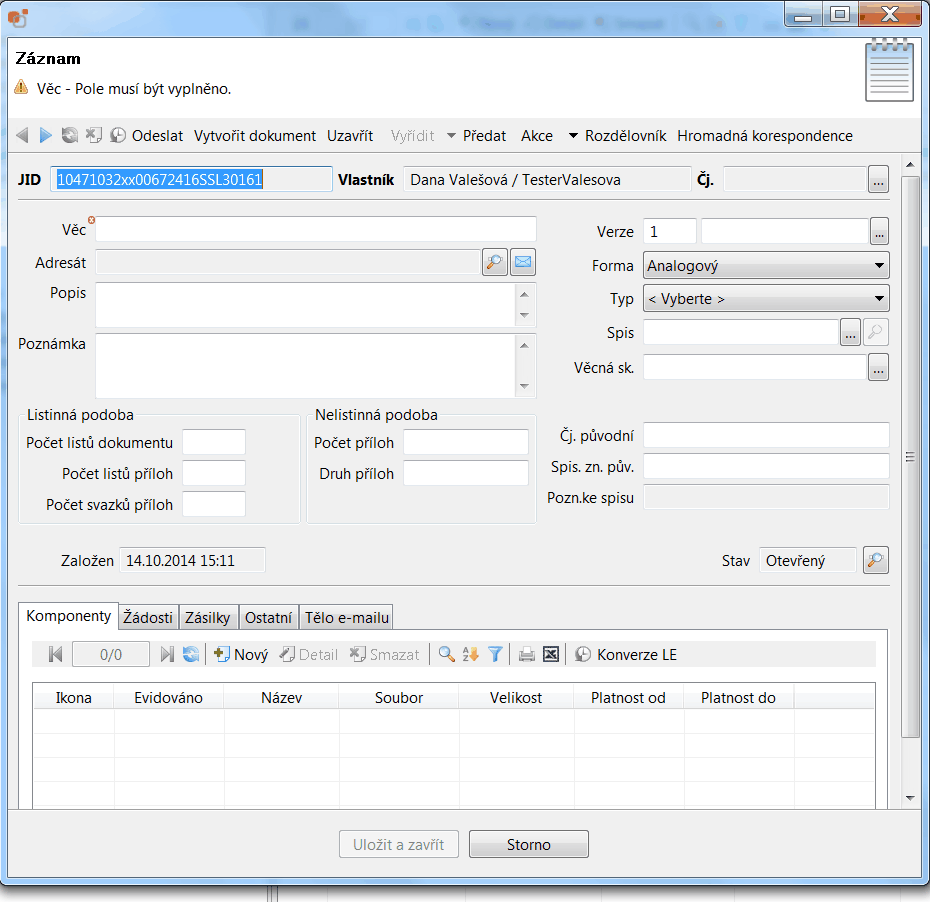
Task: Click Počet listů dokumentu field
Action: pyautogui.click(x=214, y=442)
